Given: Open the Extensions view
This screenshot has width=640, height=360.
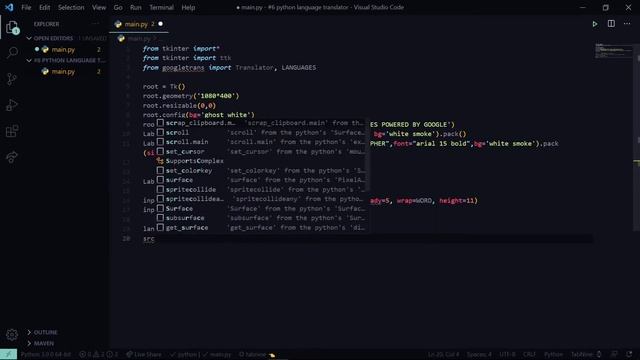Looking at the screenshot, I should pos(12,131).
